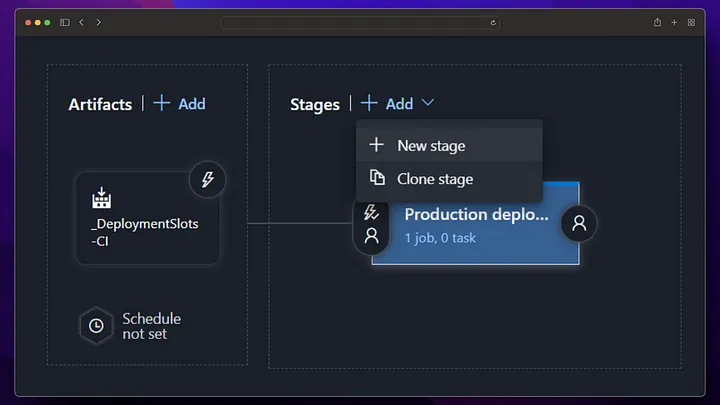
Task: Open a new browser tab
Action: click(674, 22)
